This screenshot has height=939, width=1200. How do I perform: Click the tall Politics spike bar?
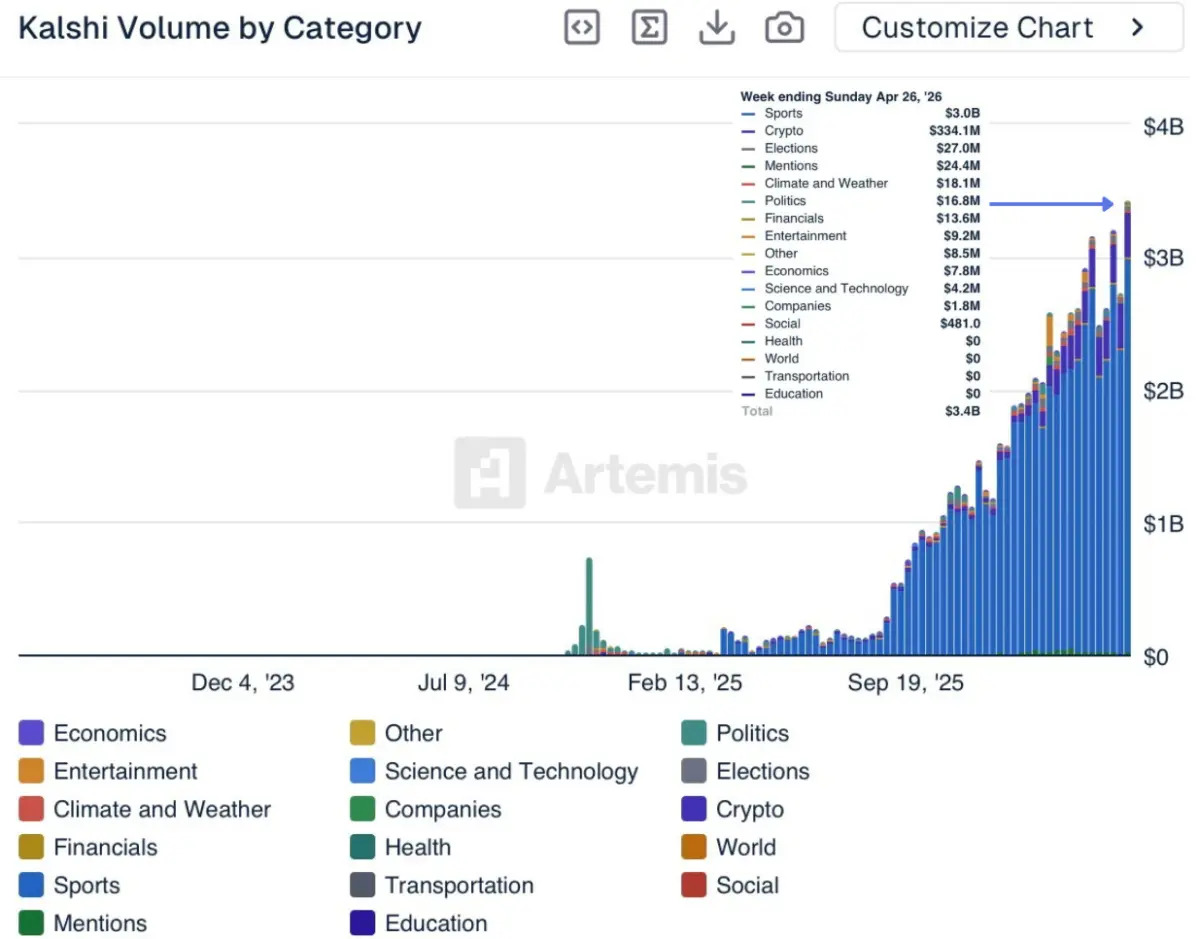point(589,600)
